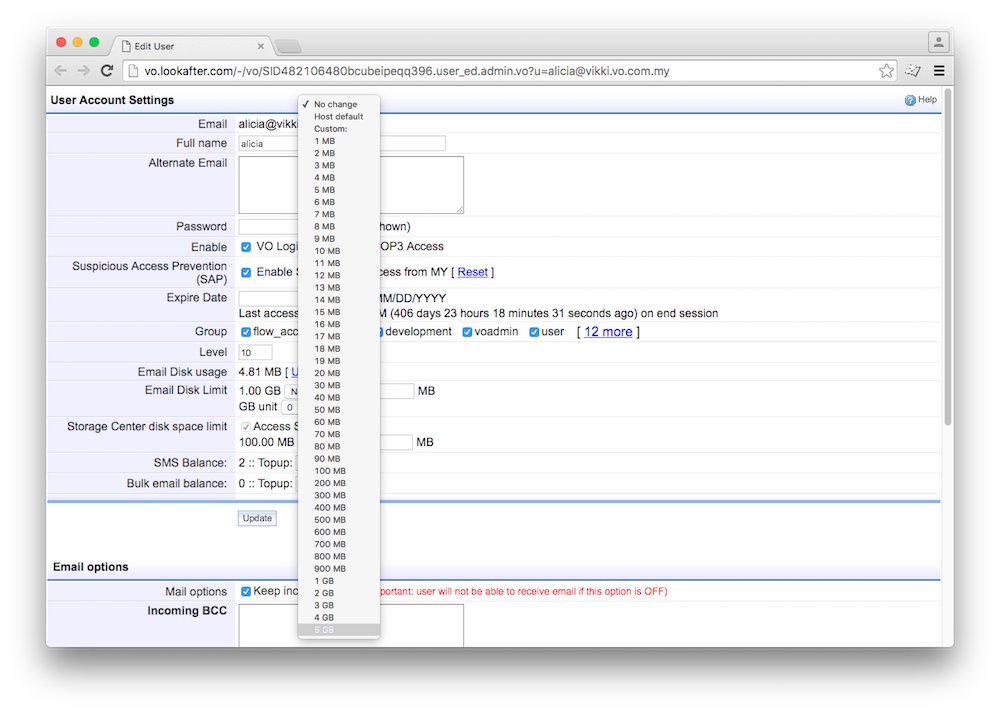Click the address bar URL

click(x=406, y=71)
